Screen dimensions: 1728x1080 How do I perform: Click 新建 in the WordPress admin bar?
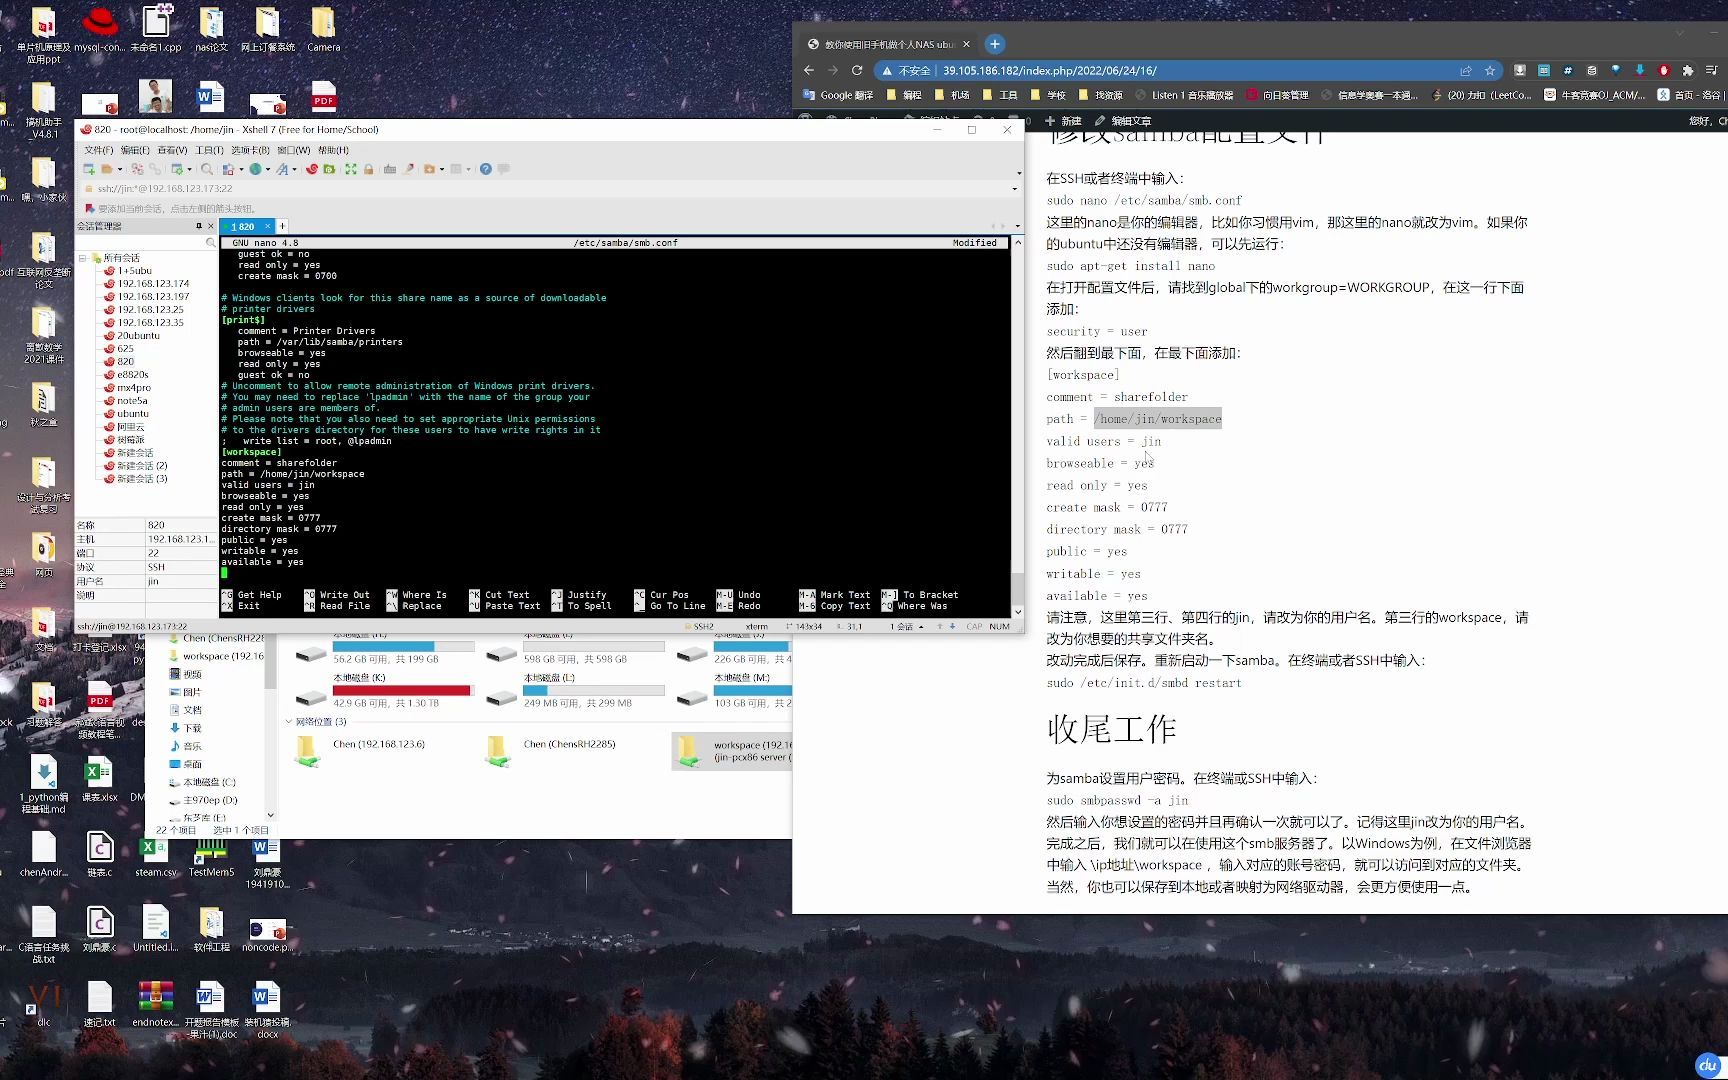[x=1064, y=121]
